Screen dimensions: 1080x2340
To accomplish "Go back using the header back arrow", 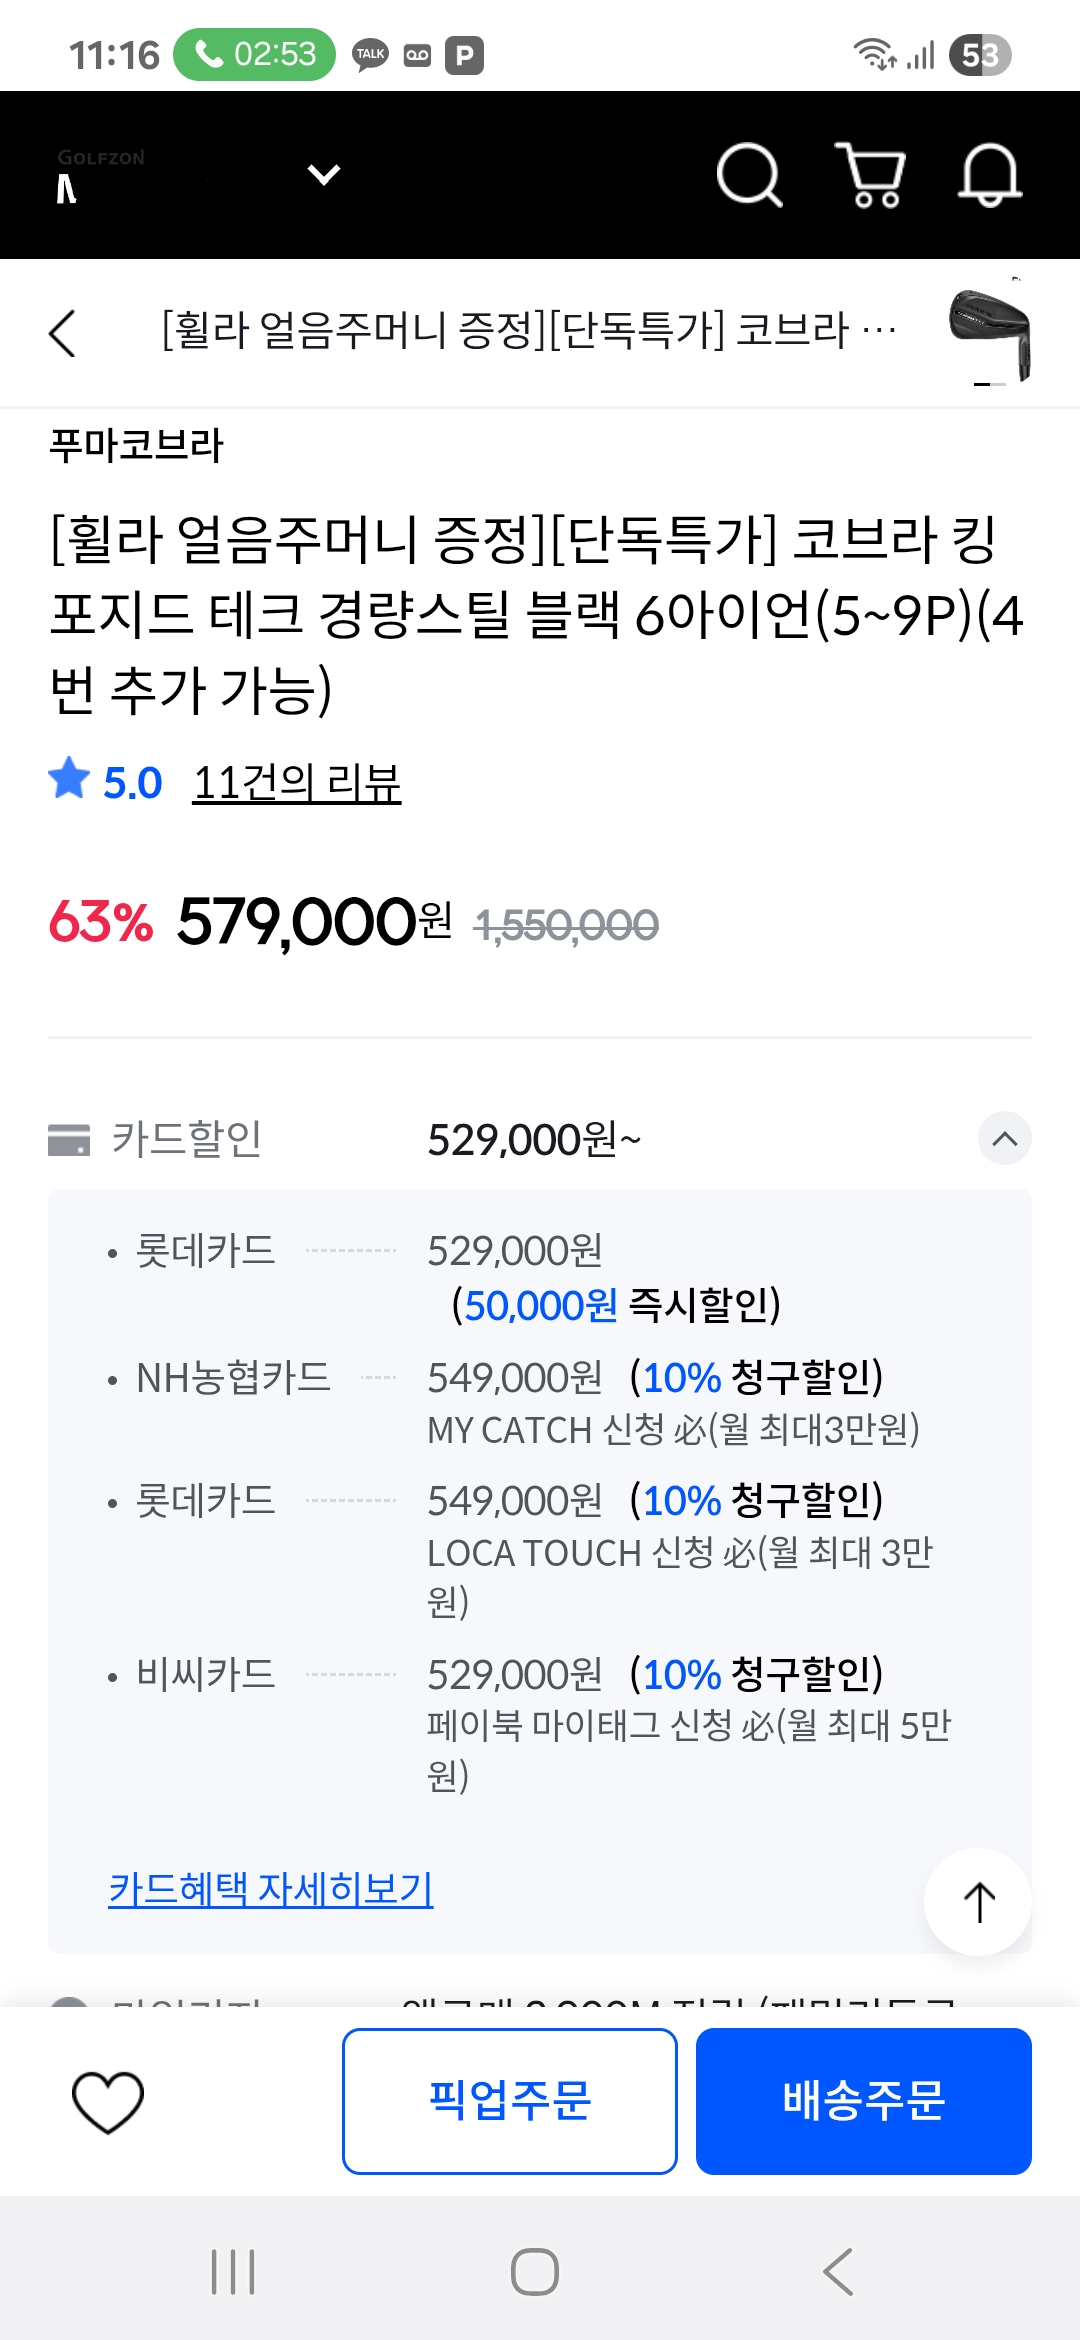I will [x=63, y=333].
